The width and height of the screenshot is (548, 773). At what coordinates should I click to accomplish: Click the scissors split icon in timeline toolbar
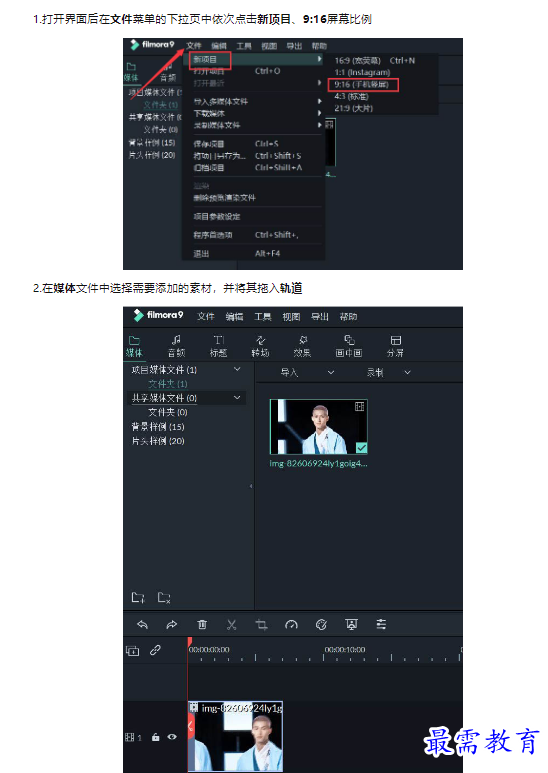click(x=232, y=625)
